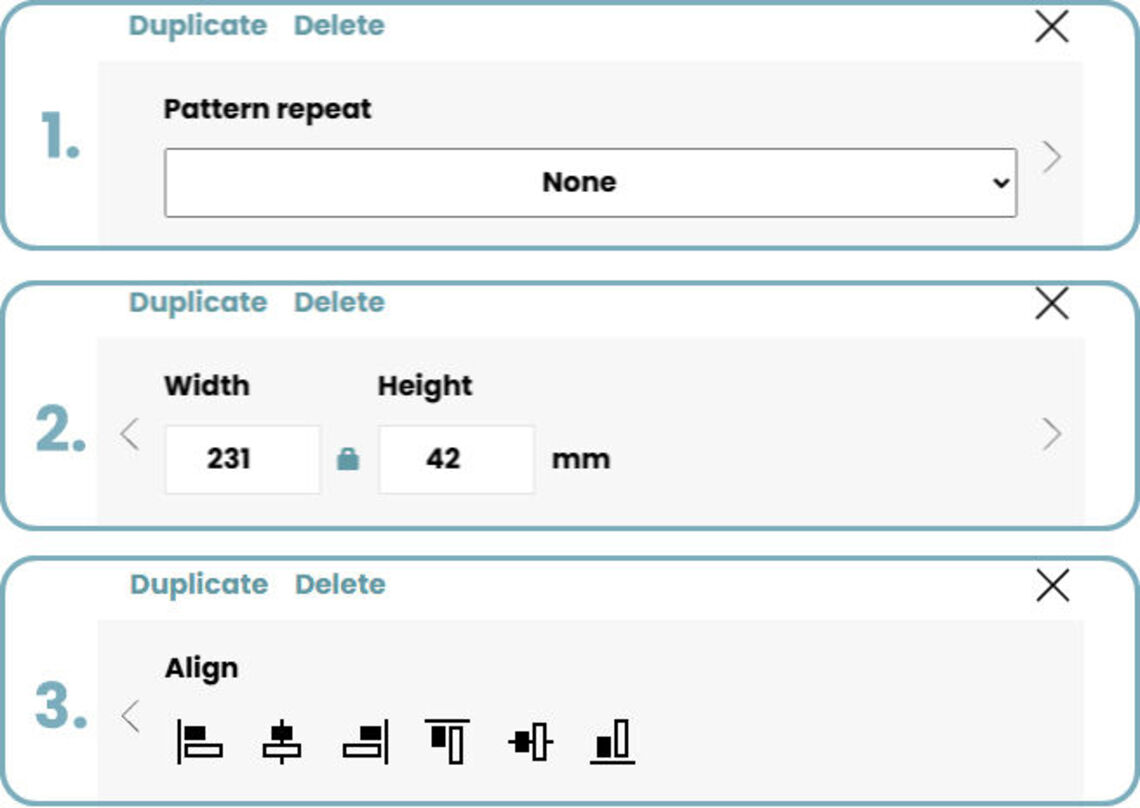Click Duplicate above Width and Height
1140x808 pixels.
pos(198,302)
